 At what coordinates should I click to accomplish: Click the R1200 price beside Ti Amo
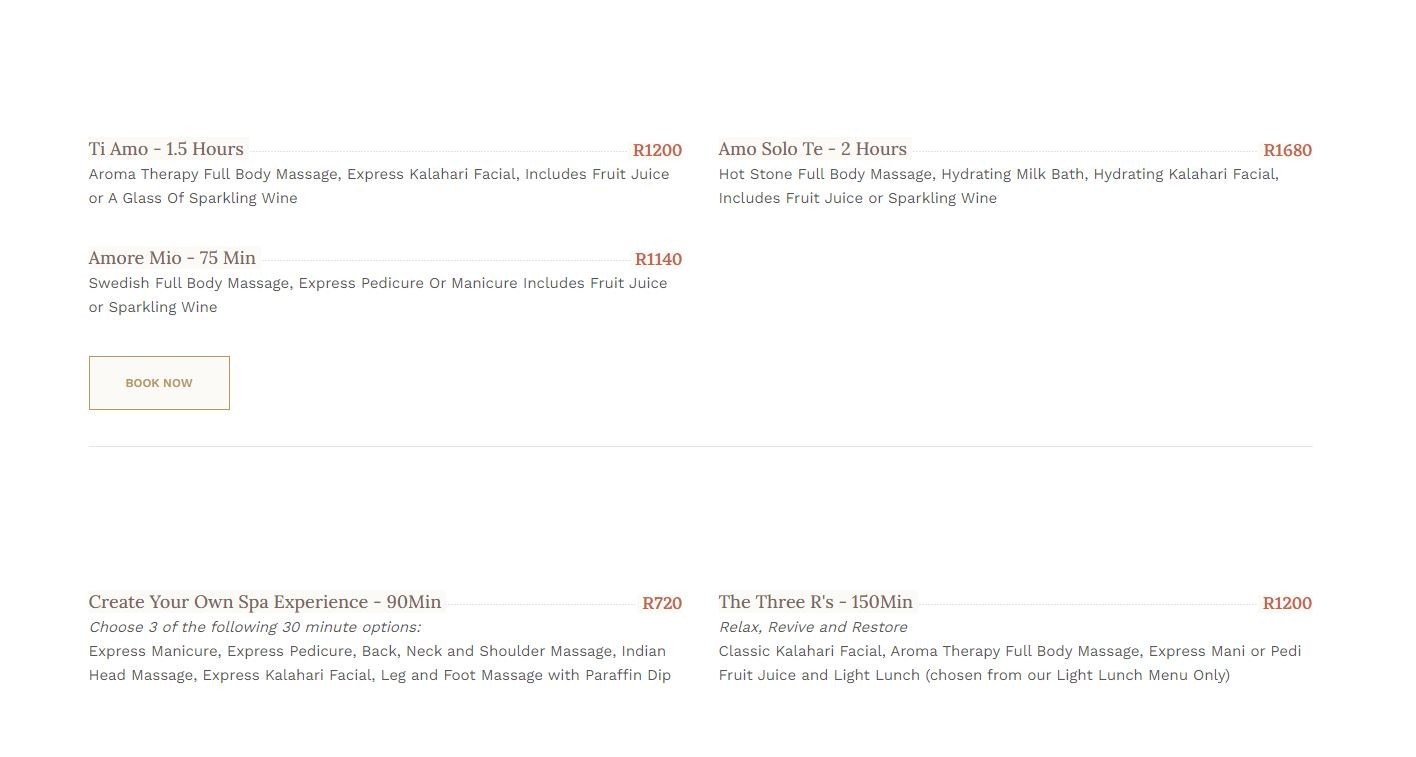coord(657,150)
